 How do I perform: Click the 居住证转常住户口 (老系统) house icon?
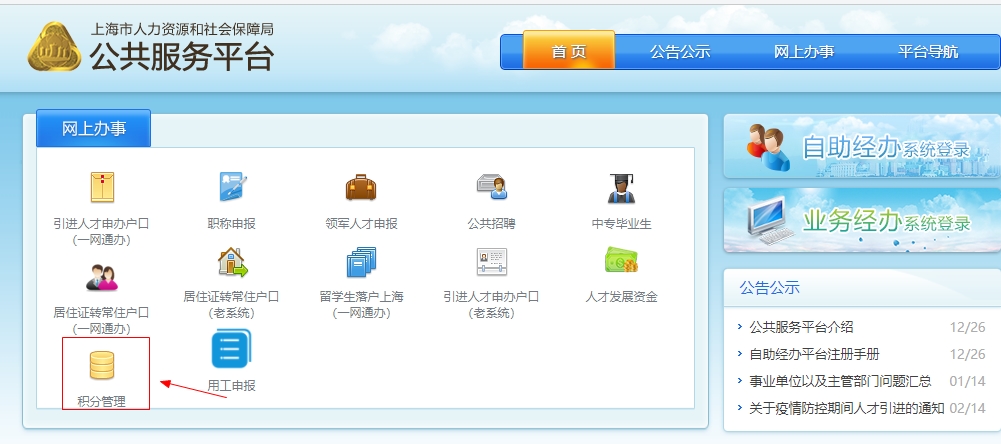[232, 262]
